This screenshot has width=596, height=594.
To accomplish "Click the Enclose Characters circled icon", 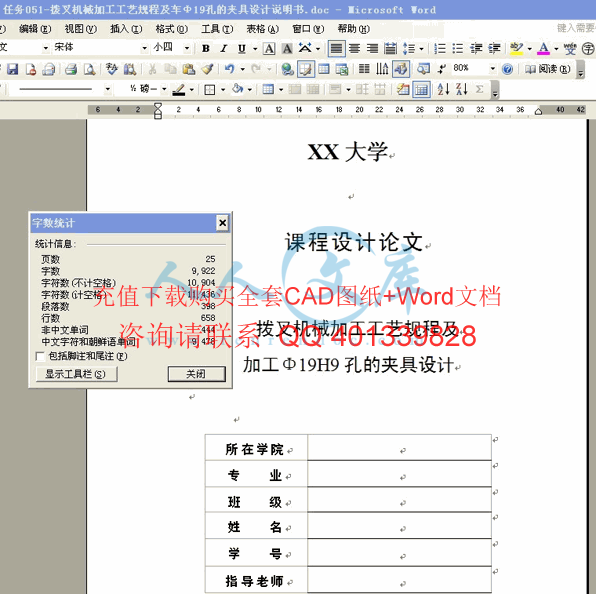I will click(588, 49).
